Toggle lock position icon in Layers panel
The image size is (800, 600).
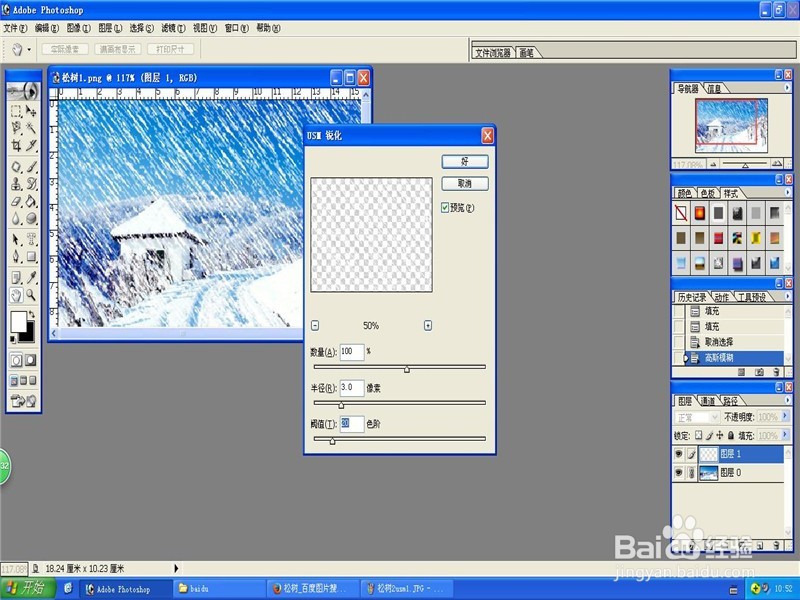pyautogui.click(x=719, y=435)
